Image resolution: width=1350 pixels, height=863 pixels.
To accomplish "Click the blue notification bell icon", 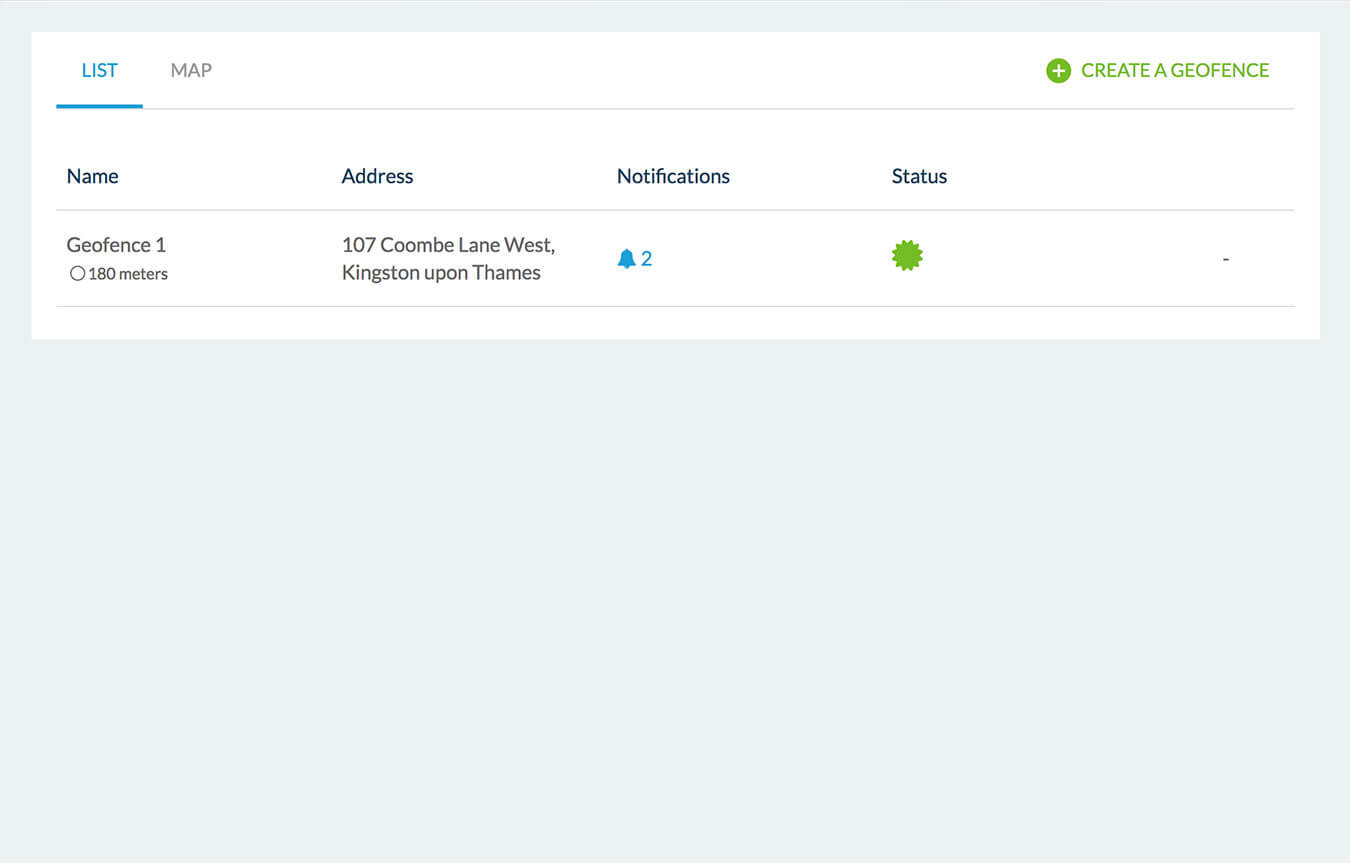I will point(626,259).
